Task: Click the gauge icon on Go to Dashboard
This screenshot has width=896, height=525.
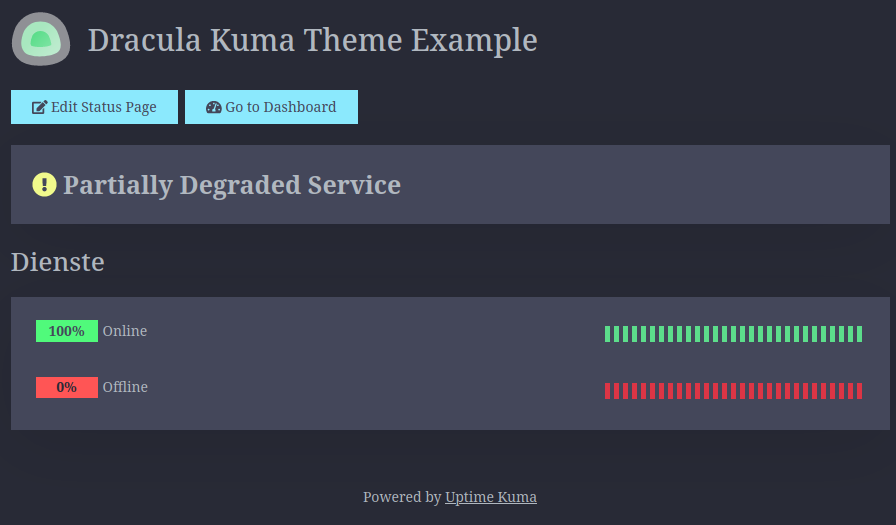Action: (214, 107)
